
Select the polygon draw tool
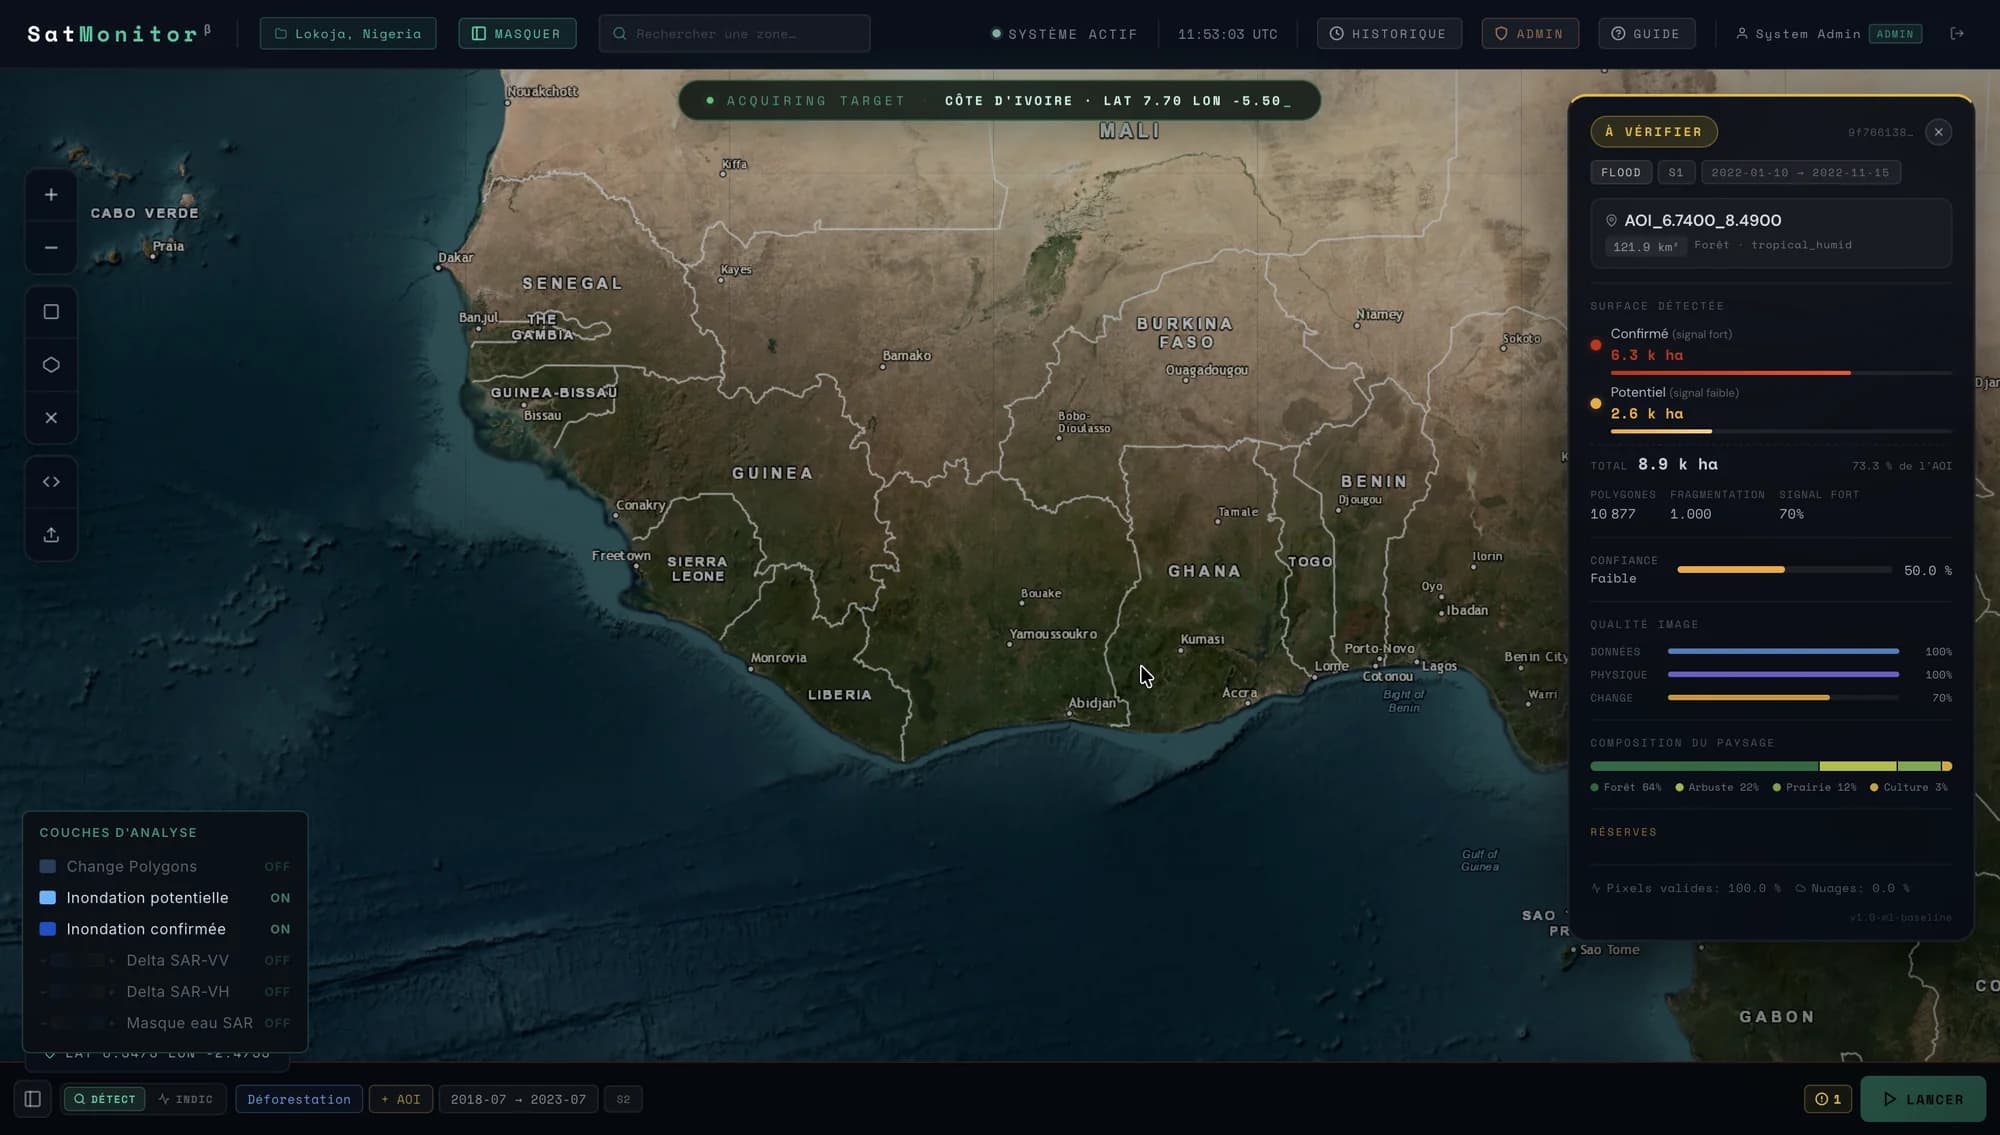pos(51,365)
